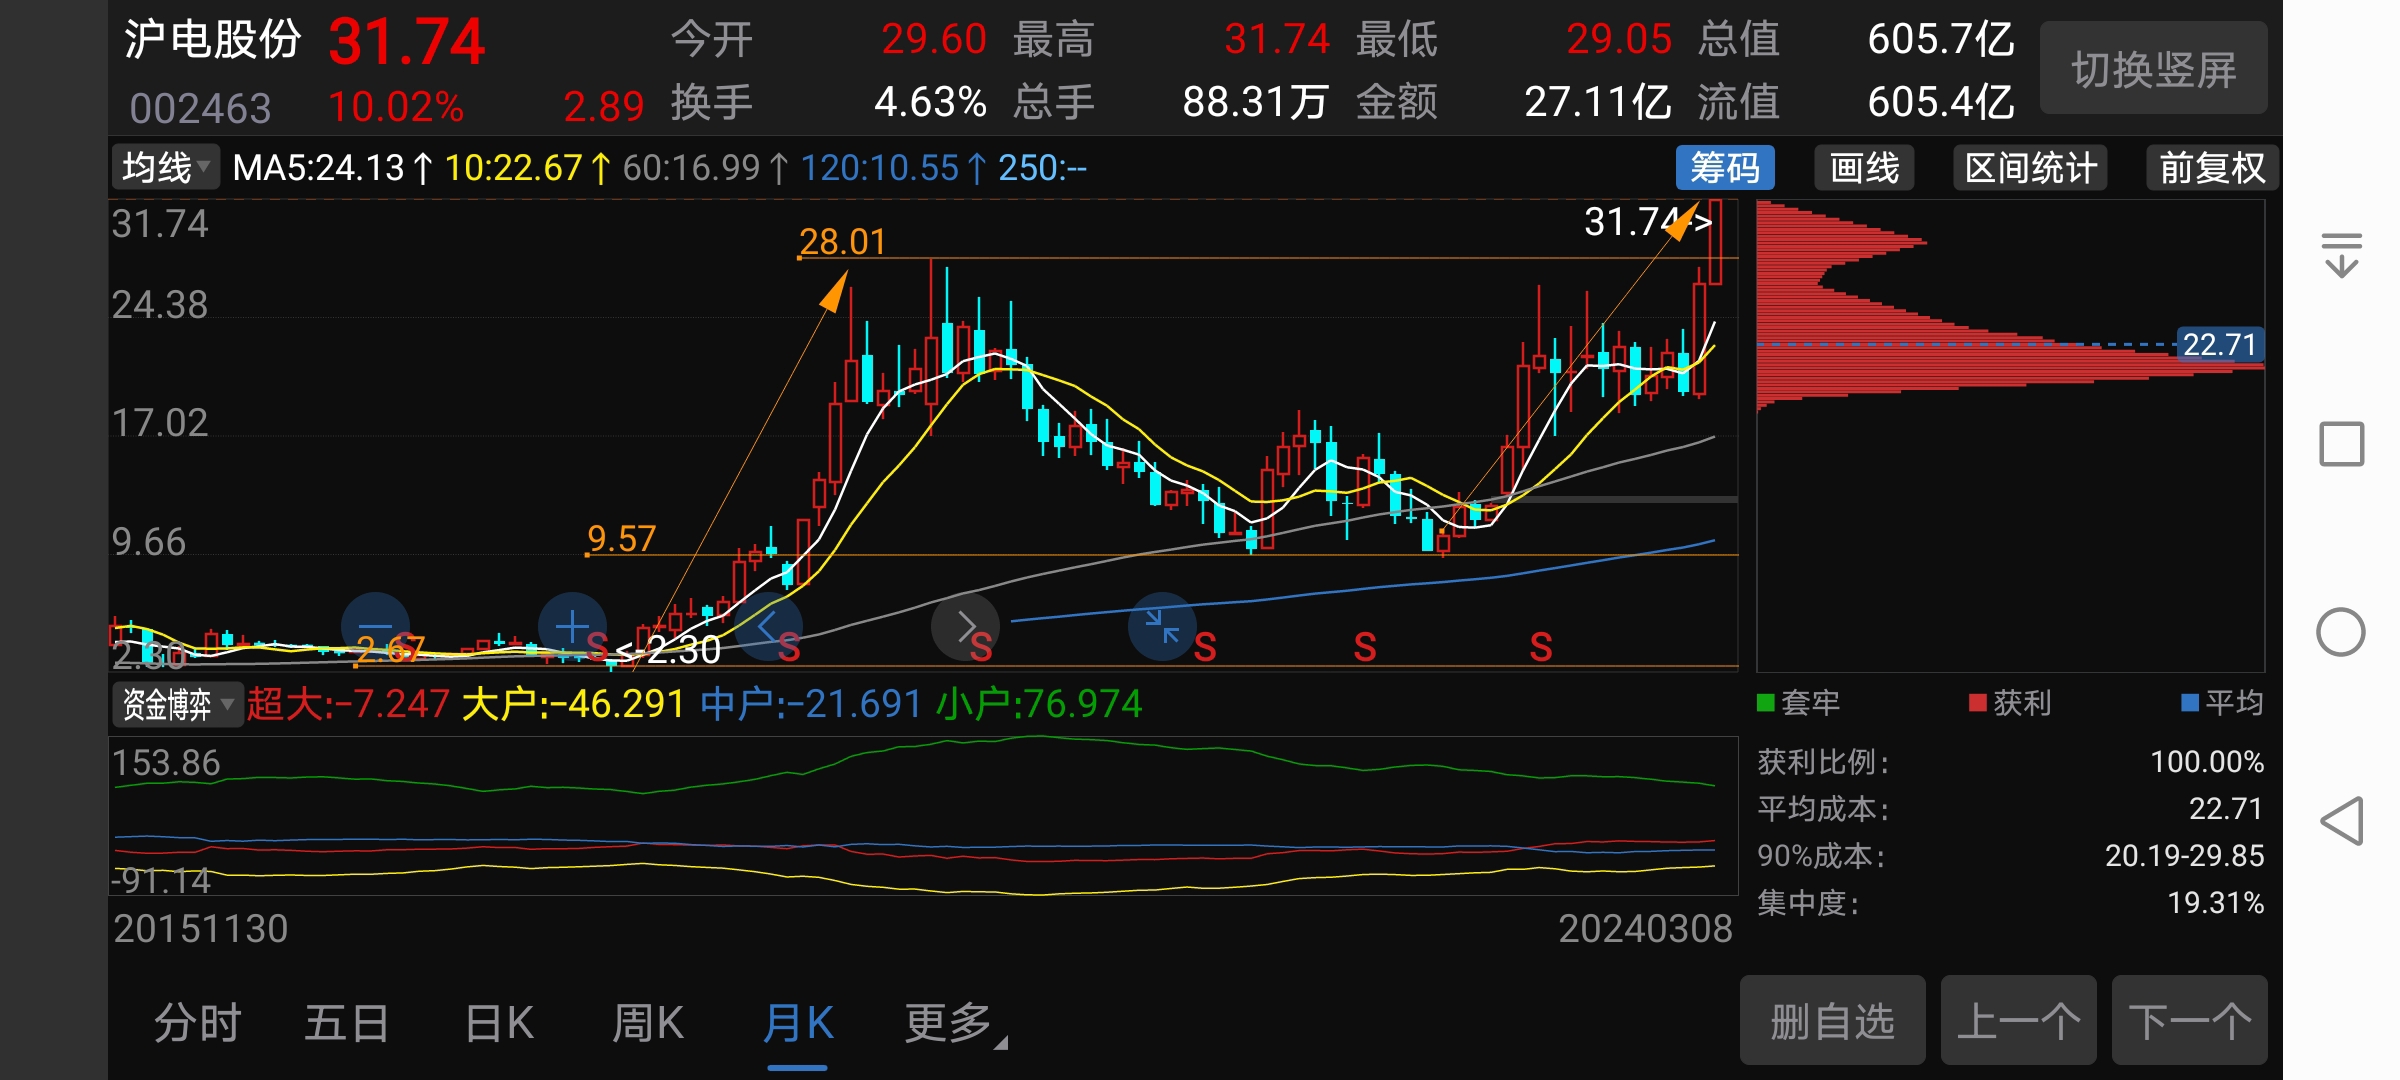Open the 均线 indicator dropdown
Image resolution: width=2400 pixels, height=1080 pixels.
click(x=165, y=168)
